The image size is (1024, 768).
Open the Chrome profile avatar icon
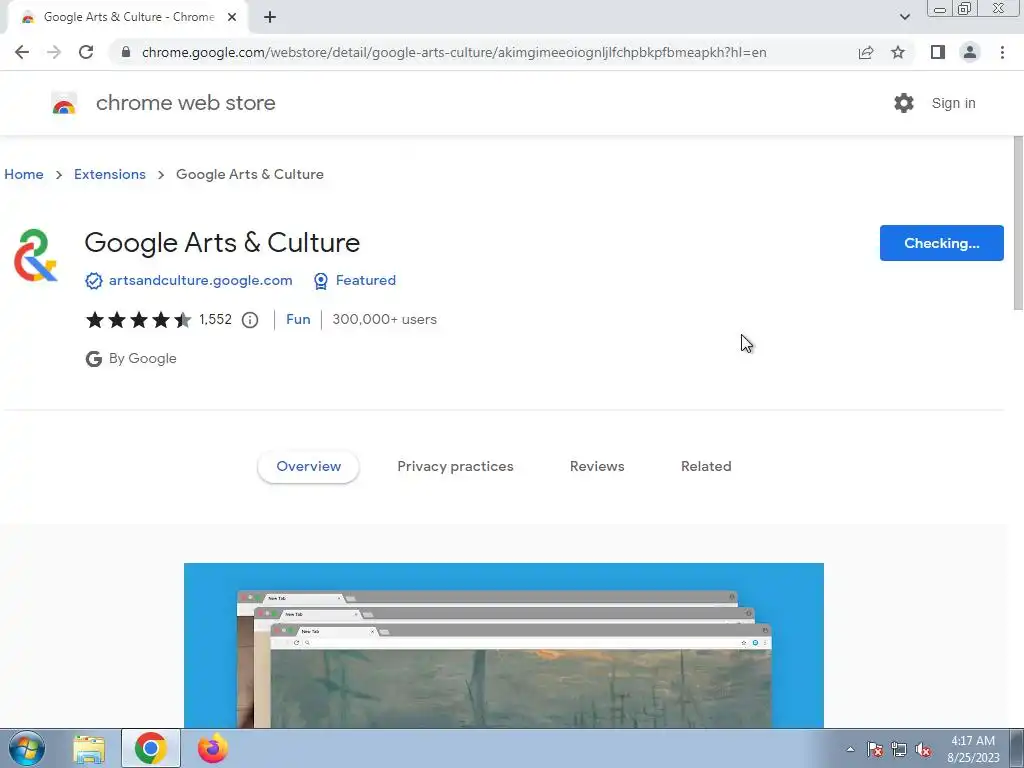[970, 52]
